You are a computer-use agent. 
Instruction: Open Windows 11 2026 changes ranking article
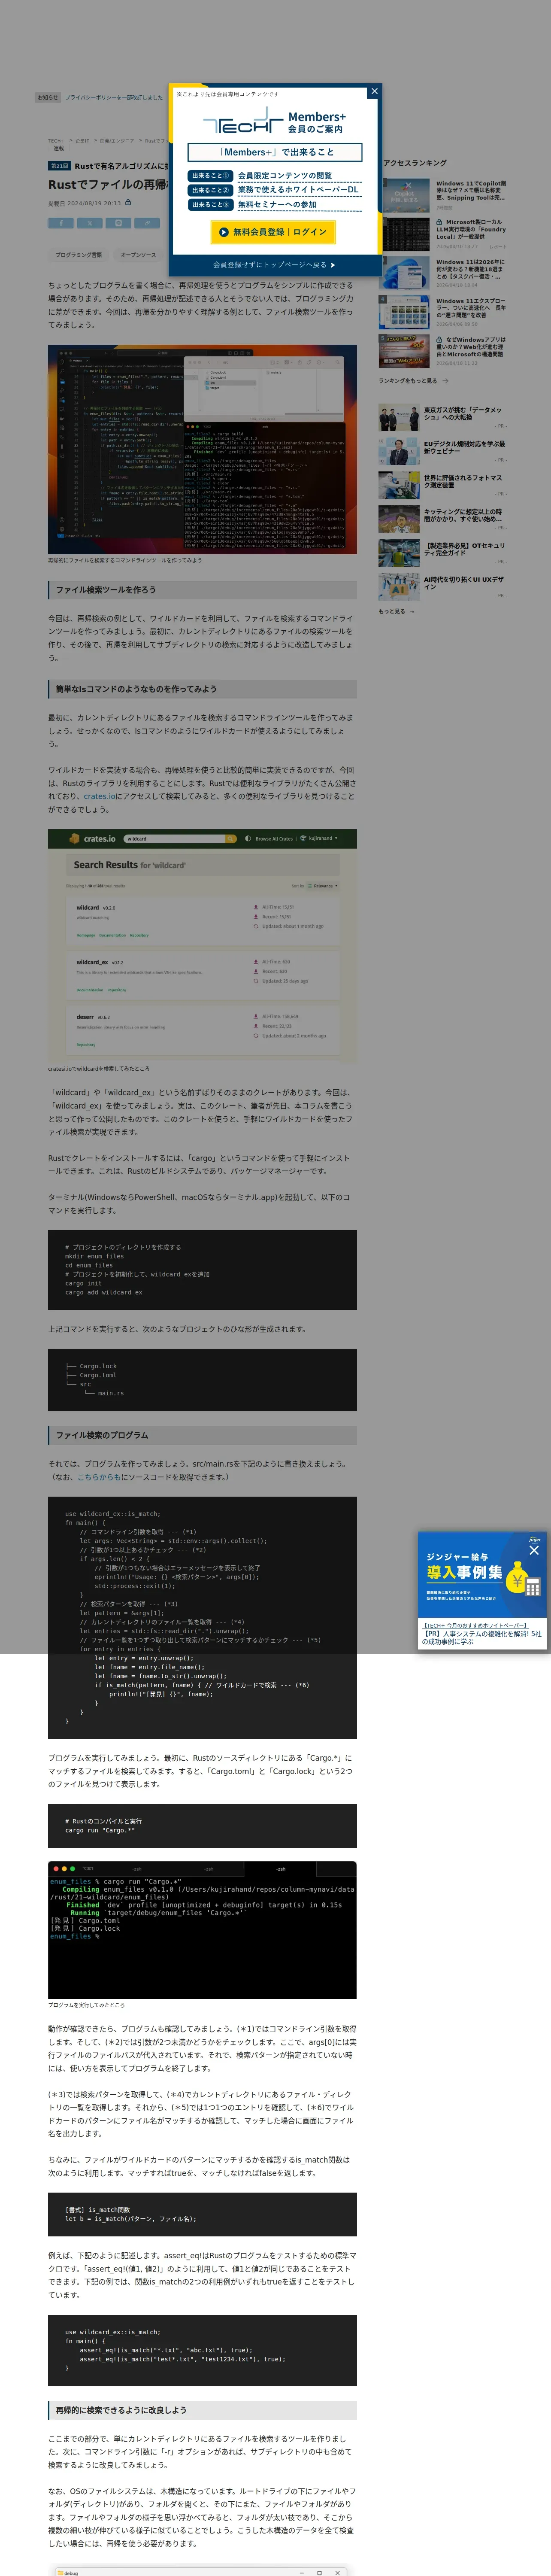(471, 270)
